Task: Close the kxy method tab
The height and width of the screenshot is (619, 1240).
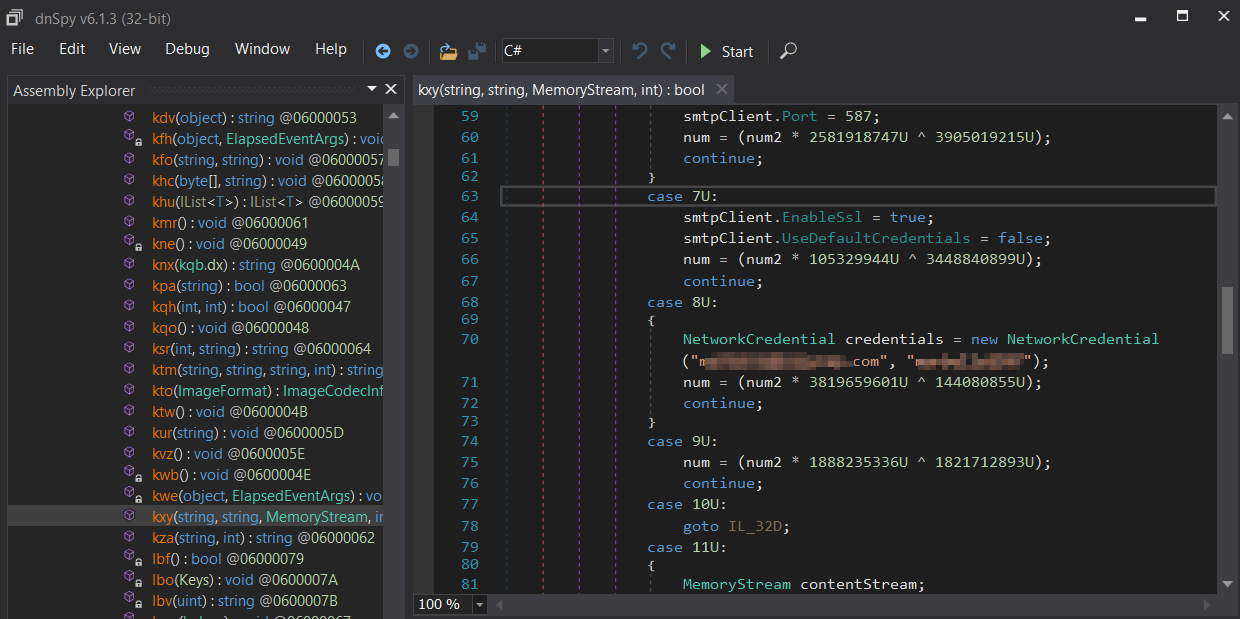Action: (x=722, y=90)
